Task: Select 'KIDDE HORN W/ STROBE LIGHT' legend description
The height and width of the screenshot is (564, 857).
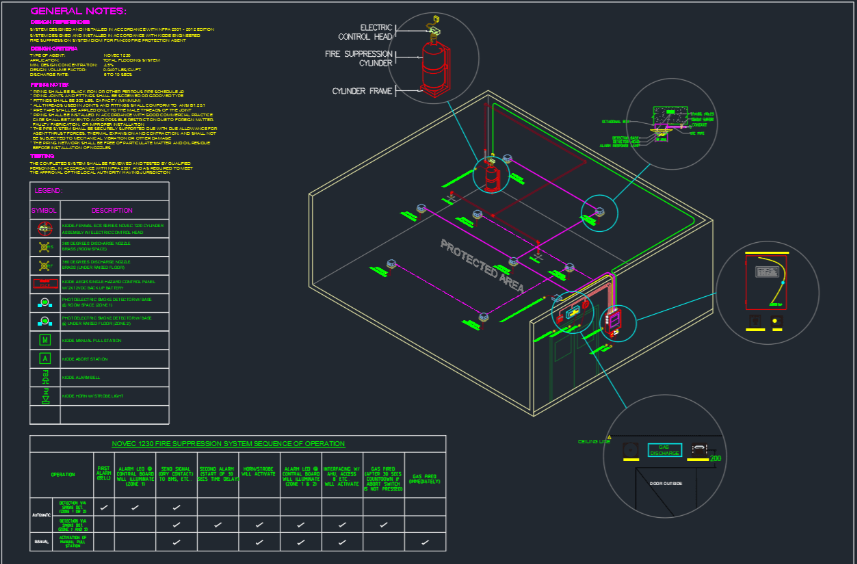Action: pyautogui.click(x=92, y=396)
